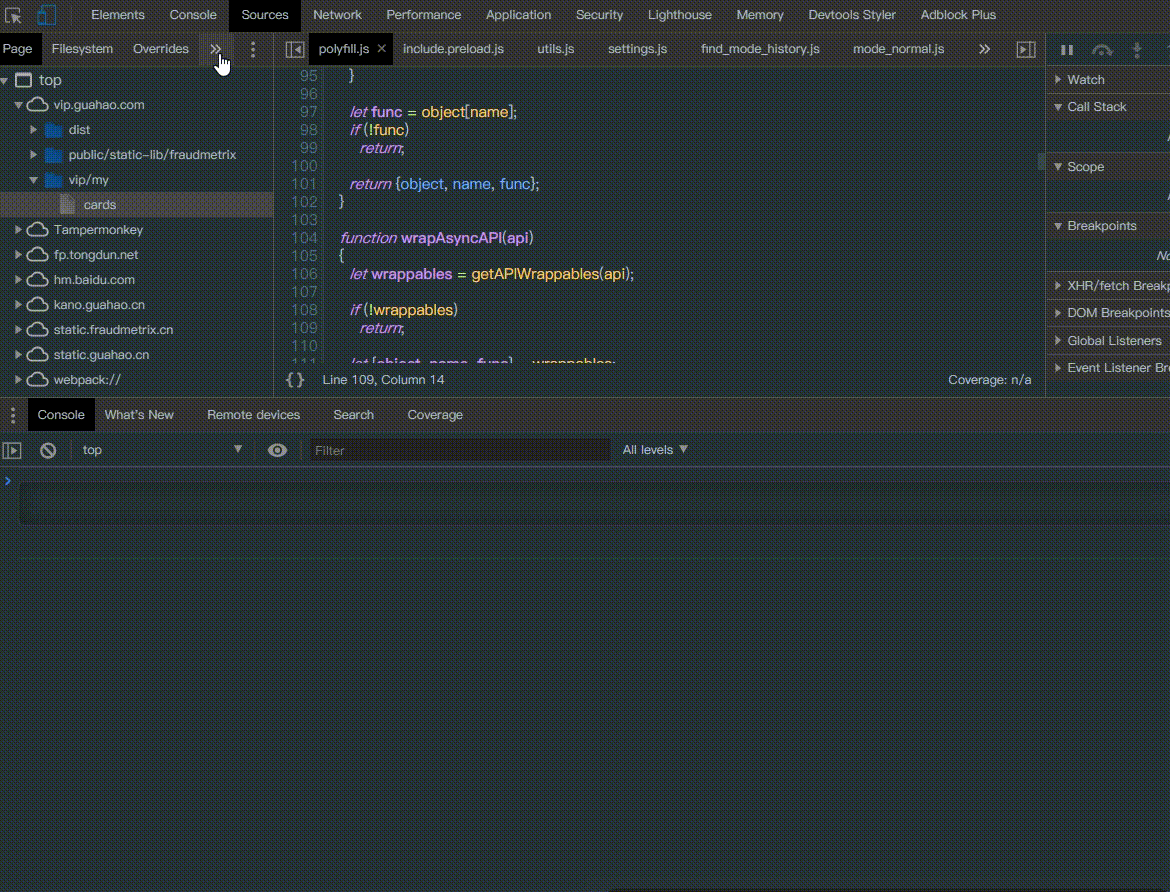Hide the debugger sidebar pane
Screen dimensions: 1170x892
1026,49
